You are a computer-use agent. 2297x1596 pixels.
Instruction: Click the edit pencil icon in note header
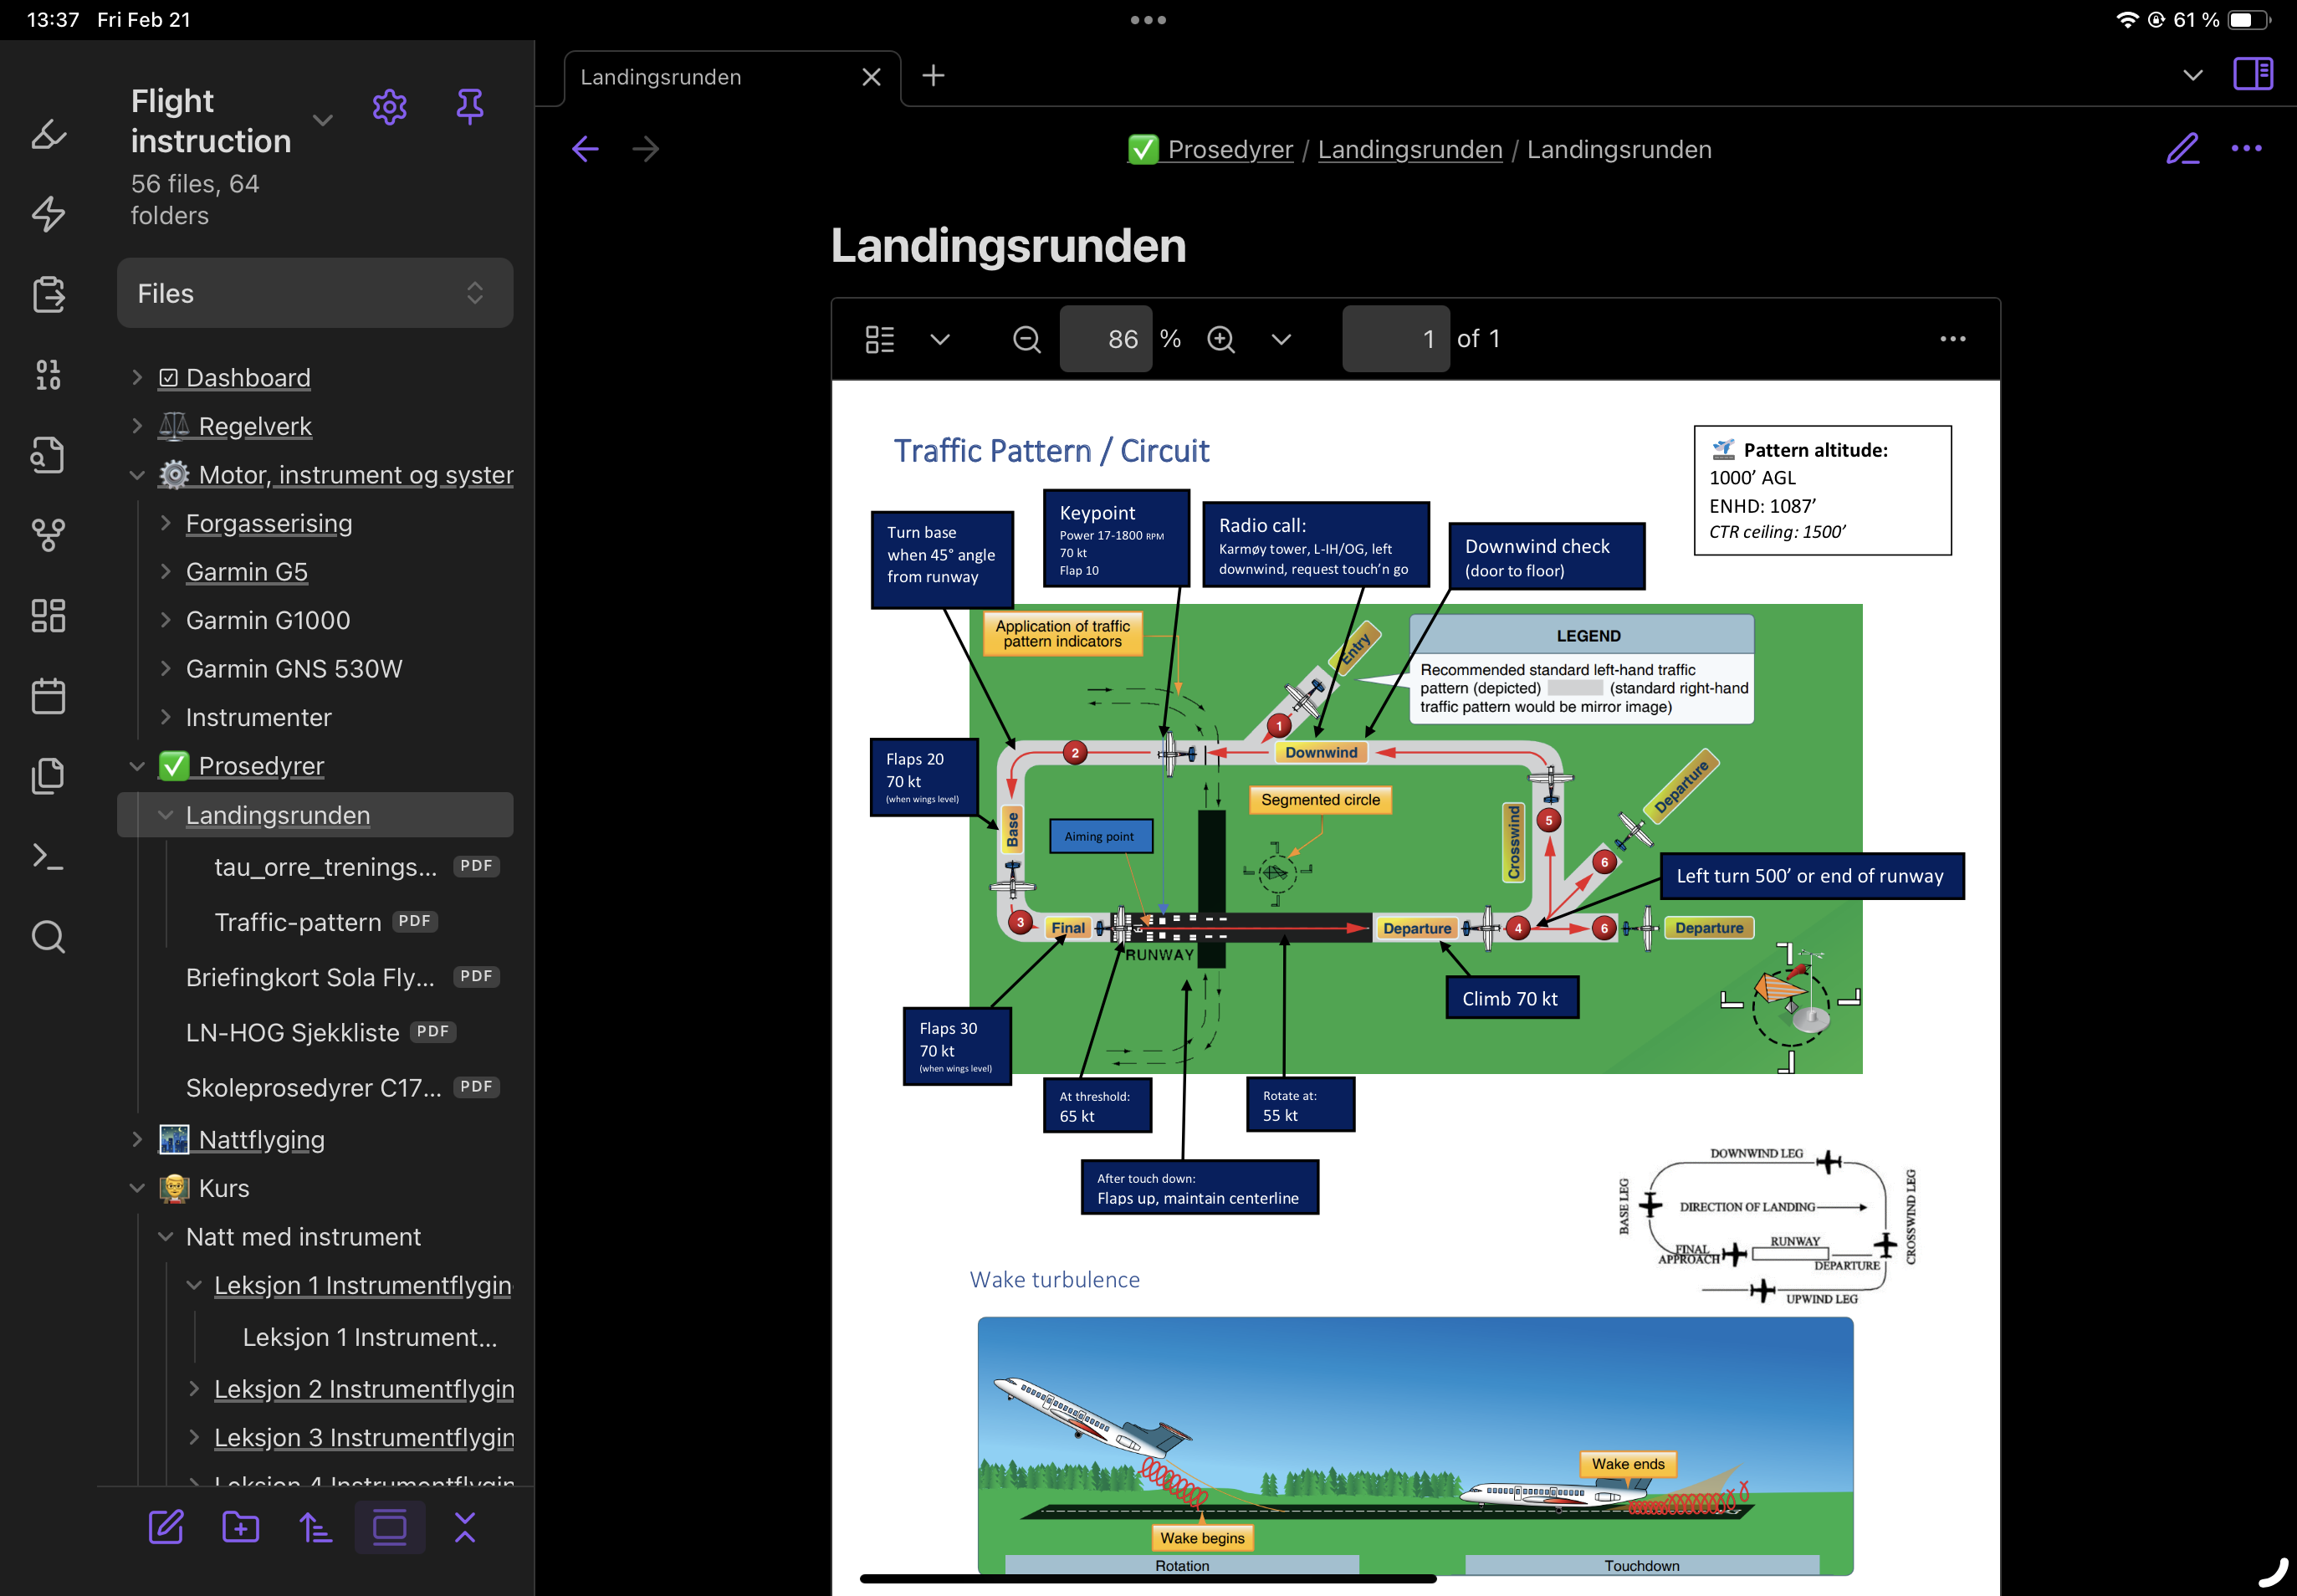coord(2182,149)
